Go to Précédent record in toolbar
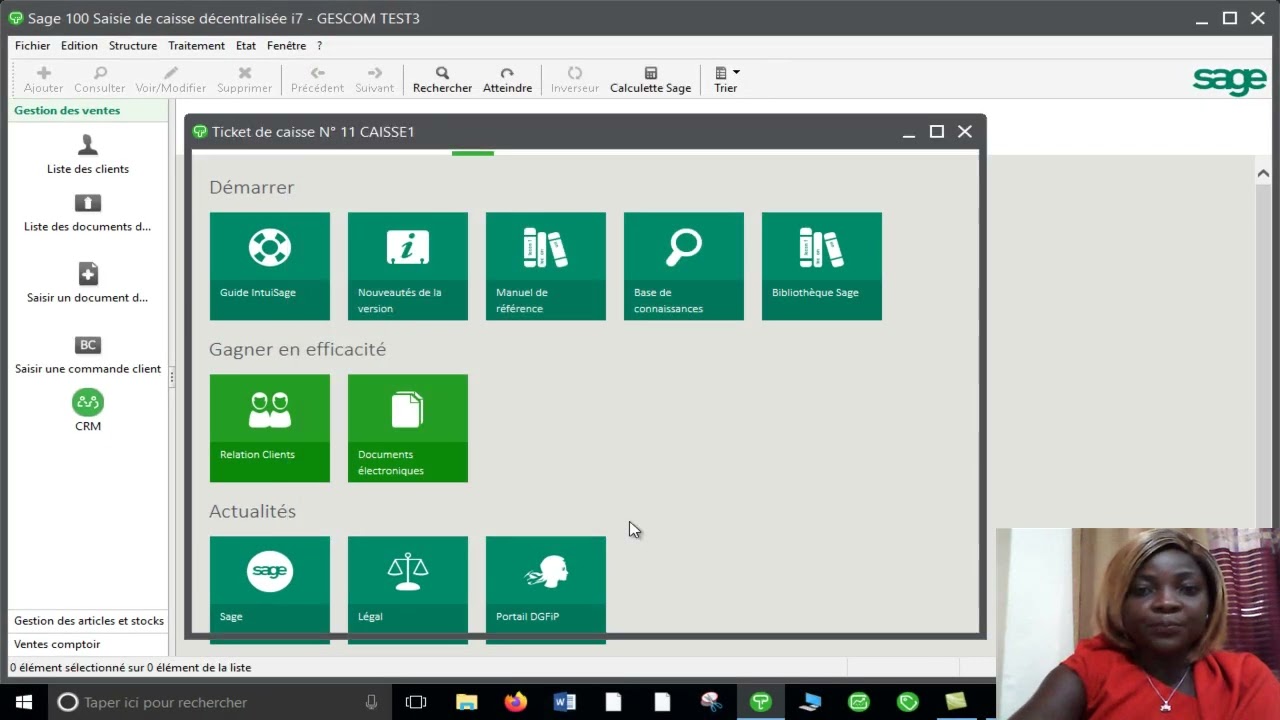1280x720 pixels. pos(317,80)
